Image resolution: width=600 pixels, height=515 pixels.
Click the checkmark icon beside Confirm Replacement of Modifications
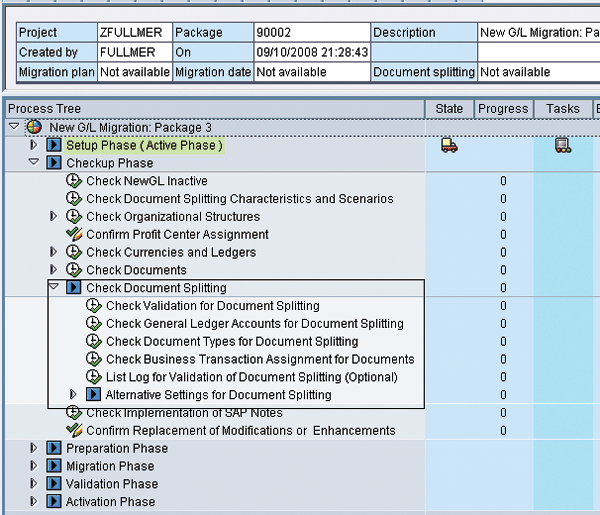(x=73, y=431)
